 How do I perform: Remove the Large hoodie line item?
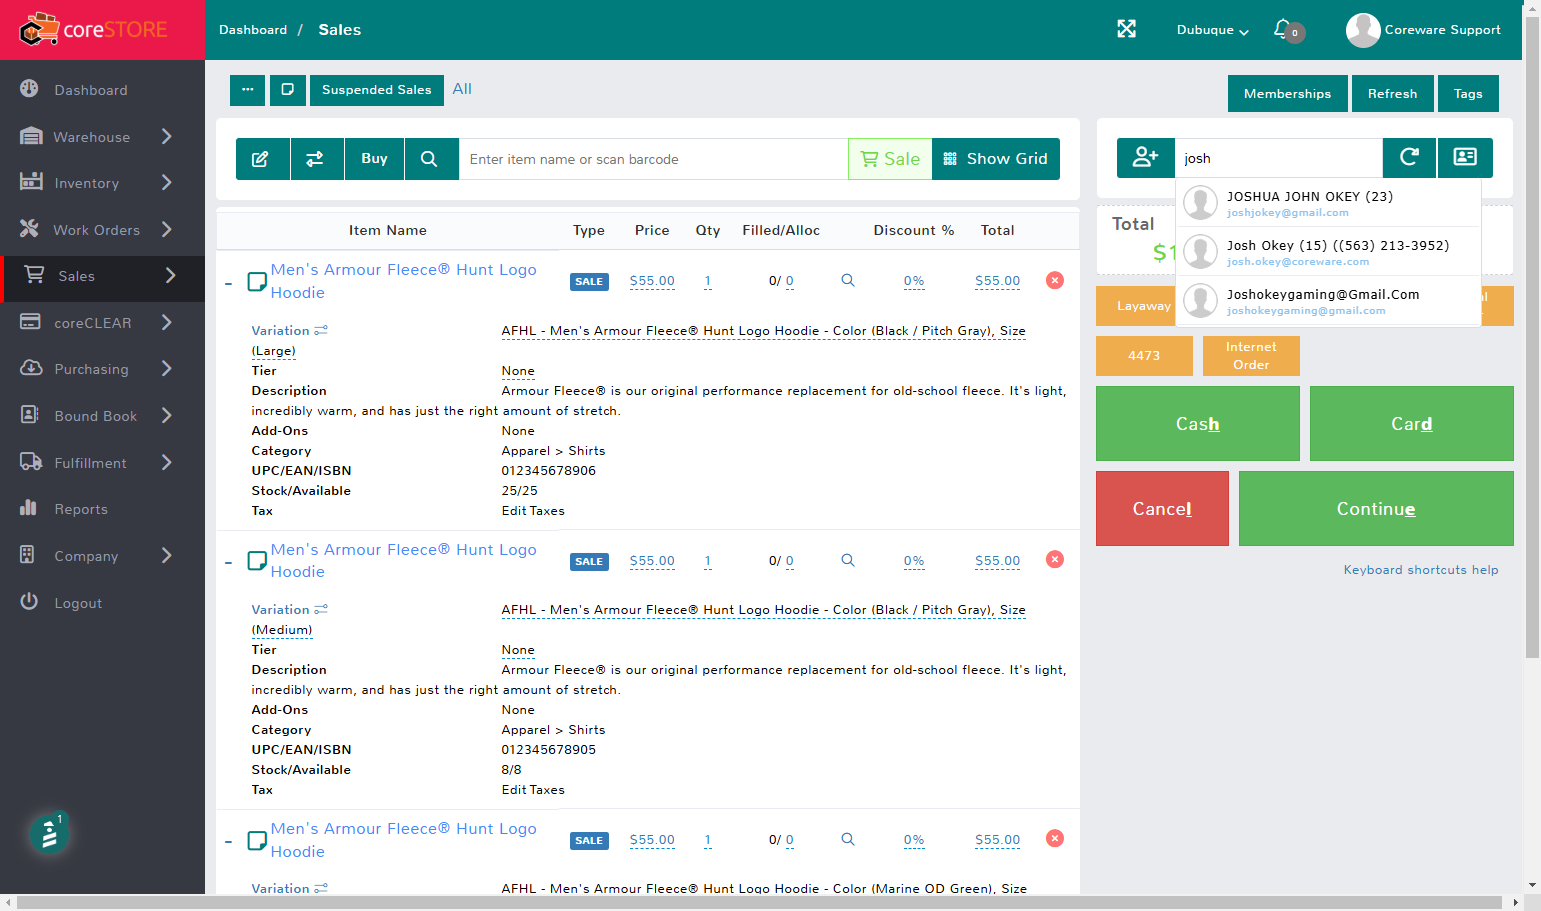(1054, 280)
